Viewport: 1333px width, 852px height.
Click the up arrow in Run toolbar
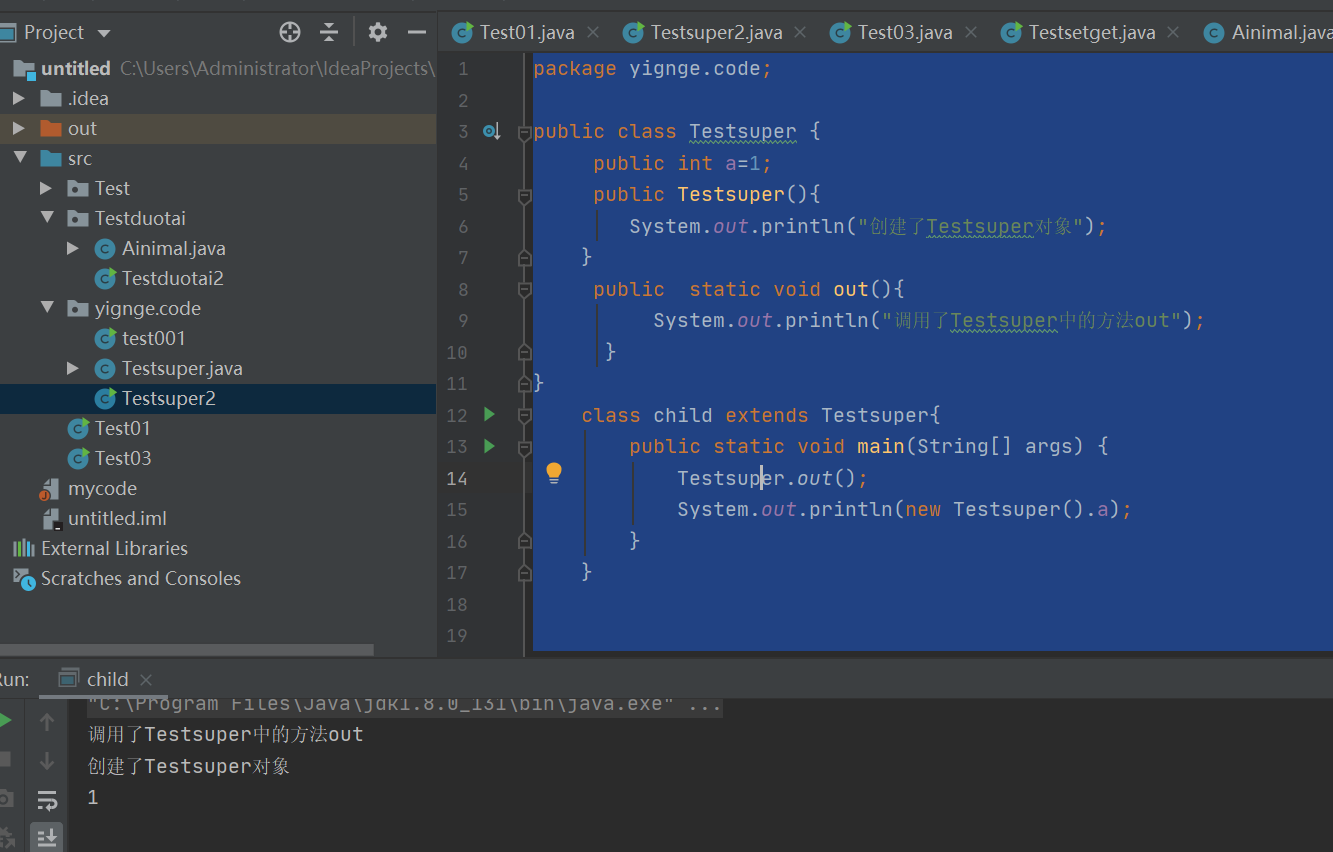point(47,721)
